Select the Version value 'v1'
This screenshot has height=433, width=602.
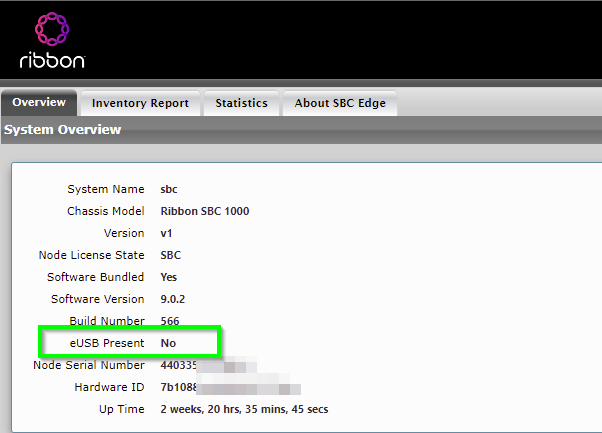pos(166,233)
